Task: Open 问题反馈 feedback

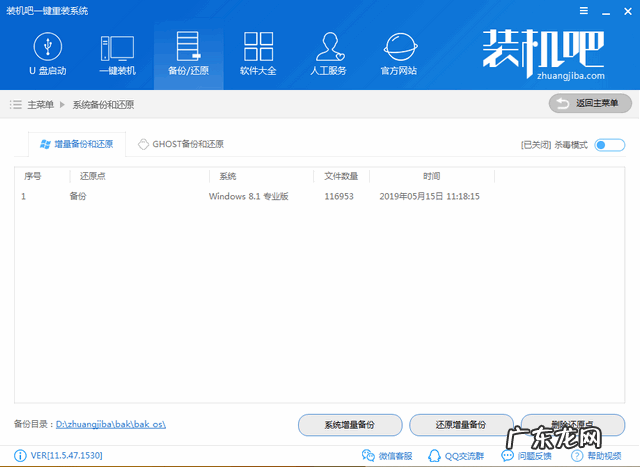Action: tap(526, 456)
